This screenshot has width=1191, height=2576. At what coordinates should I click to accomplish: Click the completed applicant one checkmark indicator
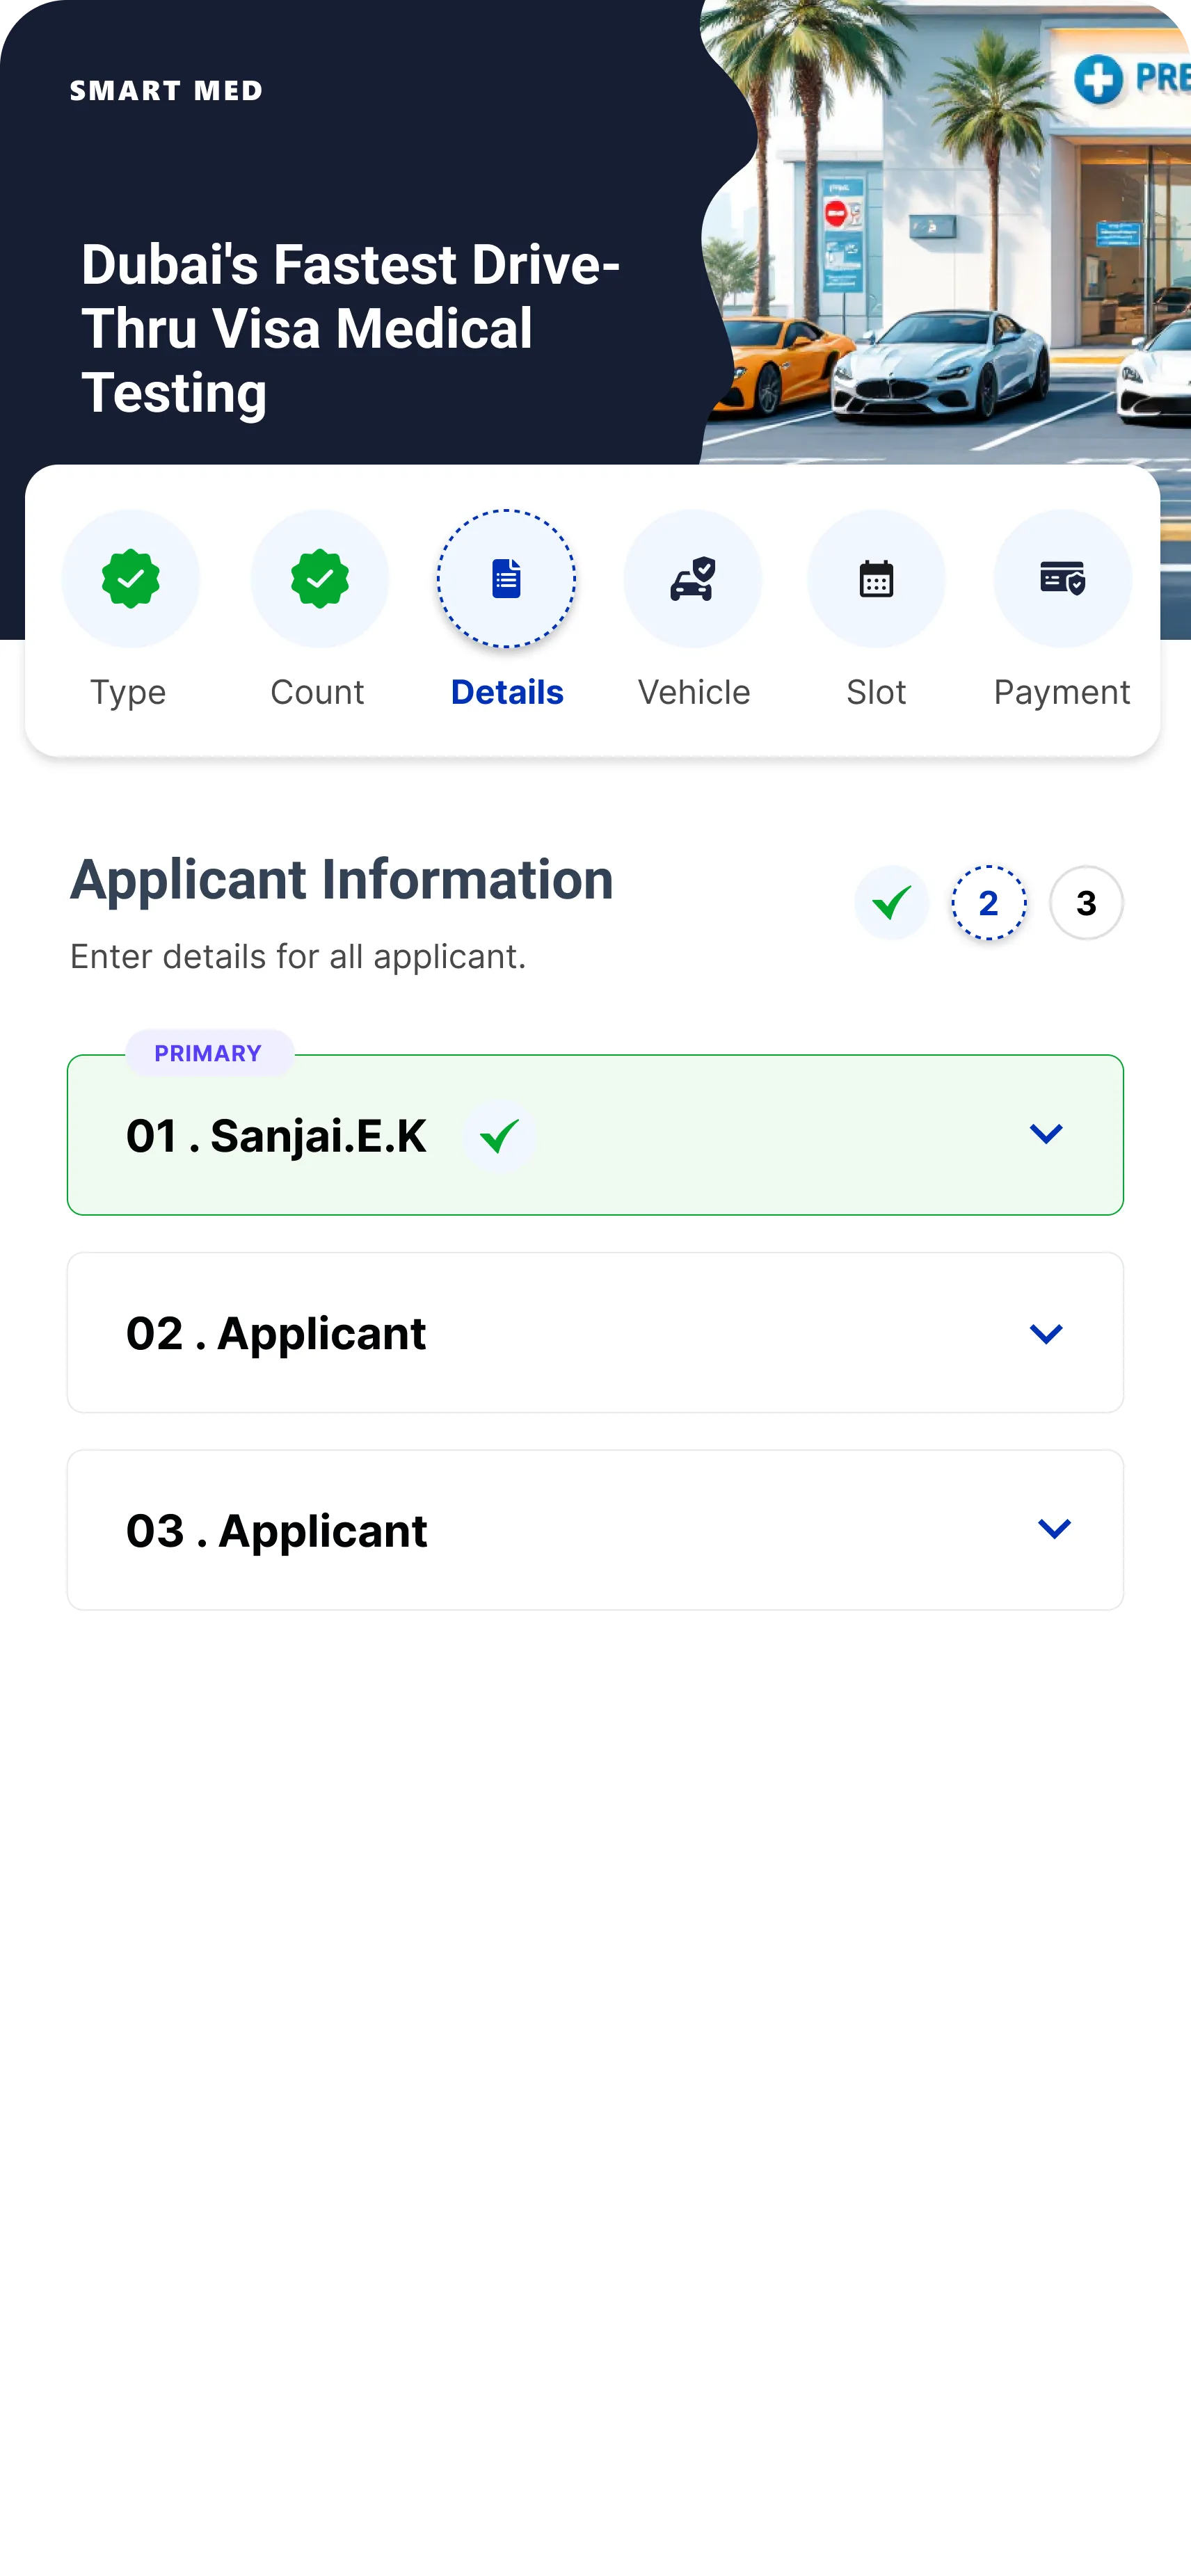(x=891, y=903)
